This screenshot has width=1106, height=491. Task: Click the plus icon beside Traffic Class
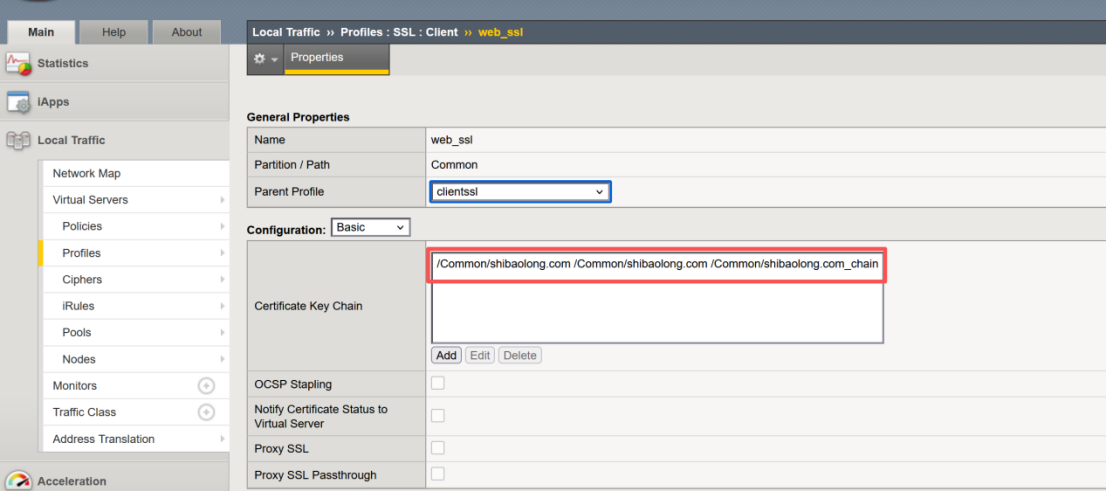pyautogui.click(x=206, y=412)
